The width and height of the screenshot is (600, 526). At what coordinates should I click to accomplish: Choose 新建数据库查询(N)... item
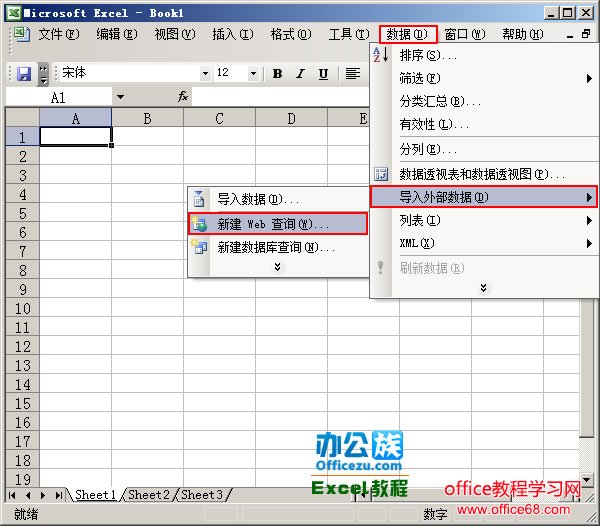pyautogui.click(x=278, y=248)
